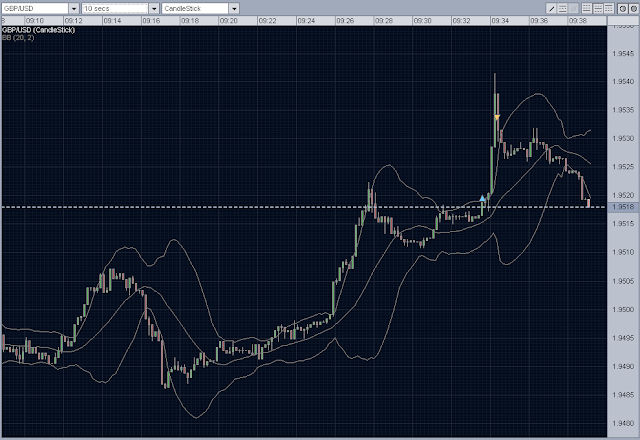640x440 pixels.
Task: Click the GBP/USD symbol field
Action: [x=35, y=8]
